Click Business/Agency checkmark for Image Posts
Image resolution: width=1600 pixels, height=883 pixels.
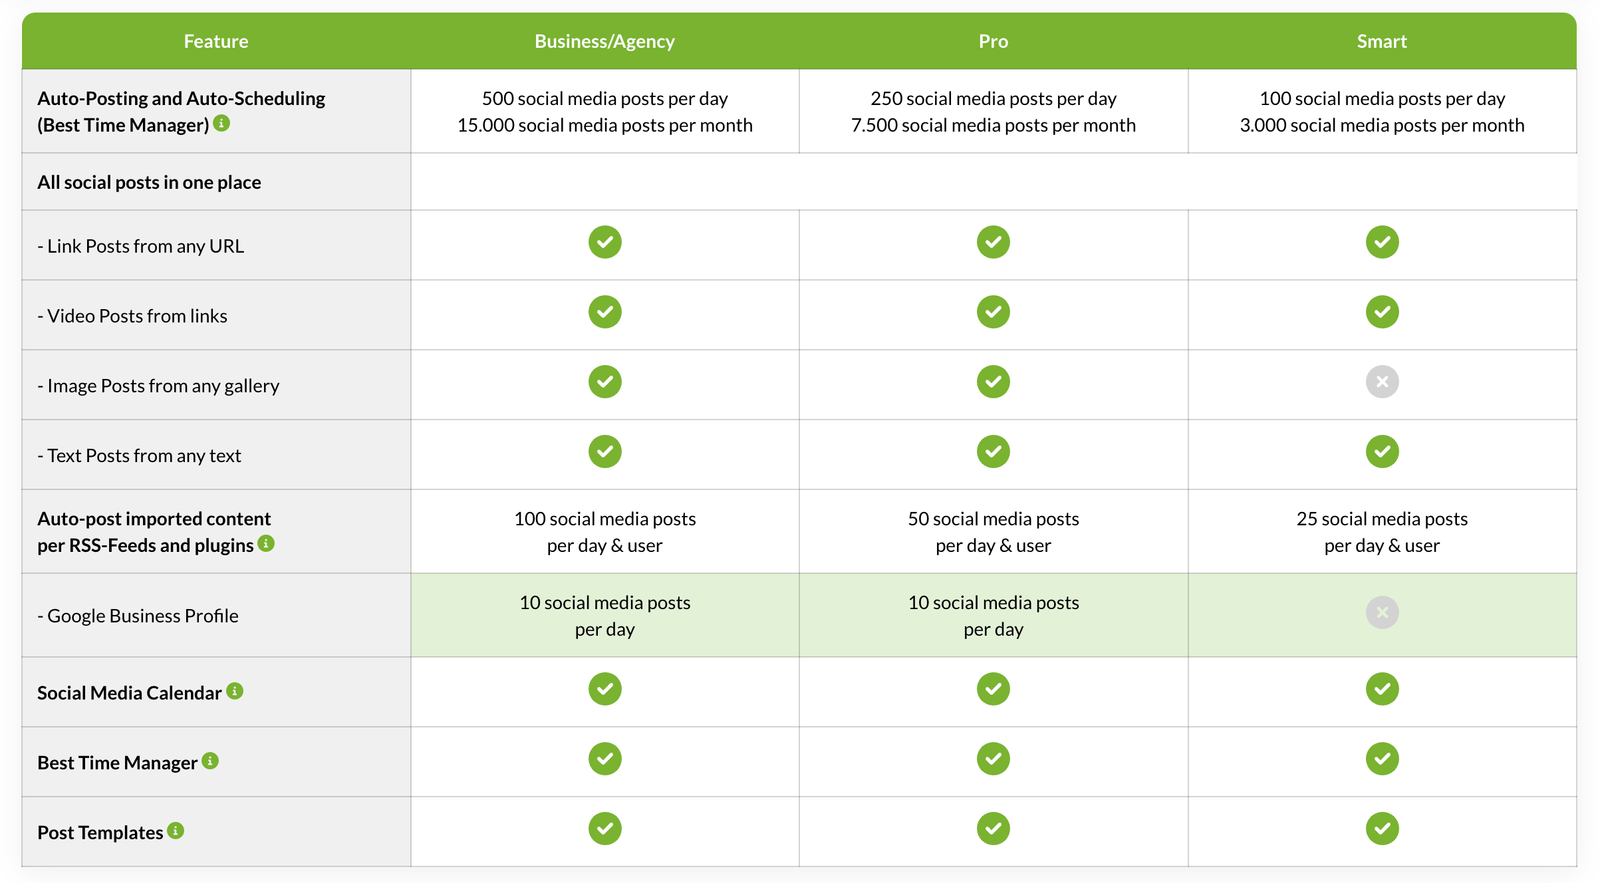point(605,382)
